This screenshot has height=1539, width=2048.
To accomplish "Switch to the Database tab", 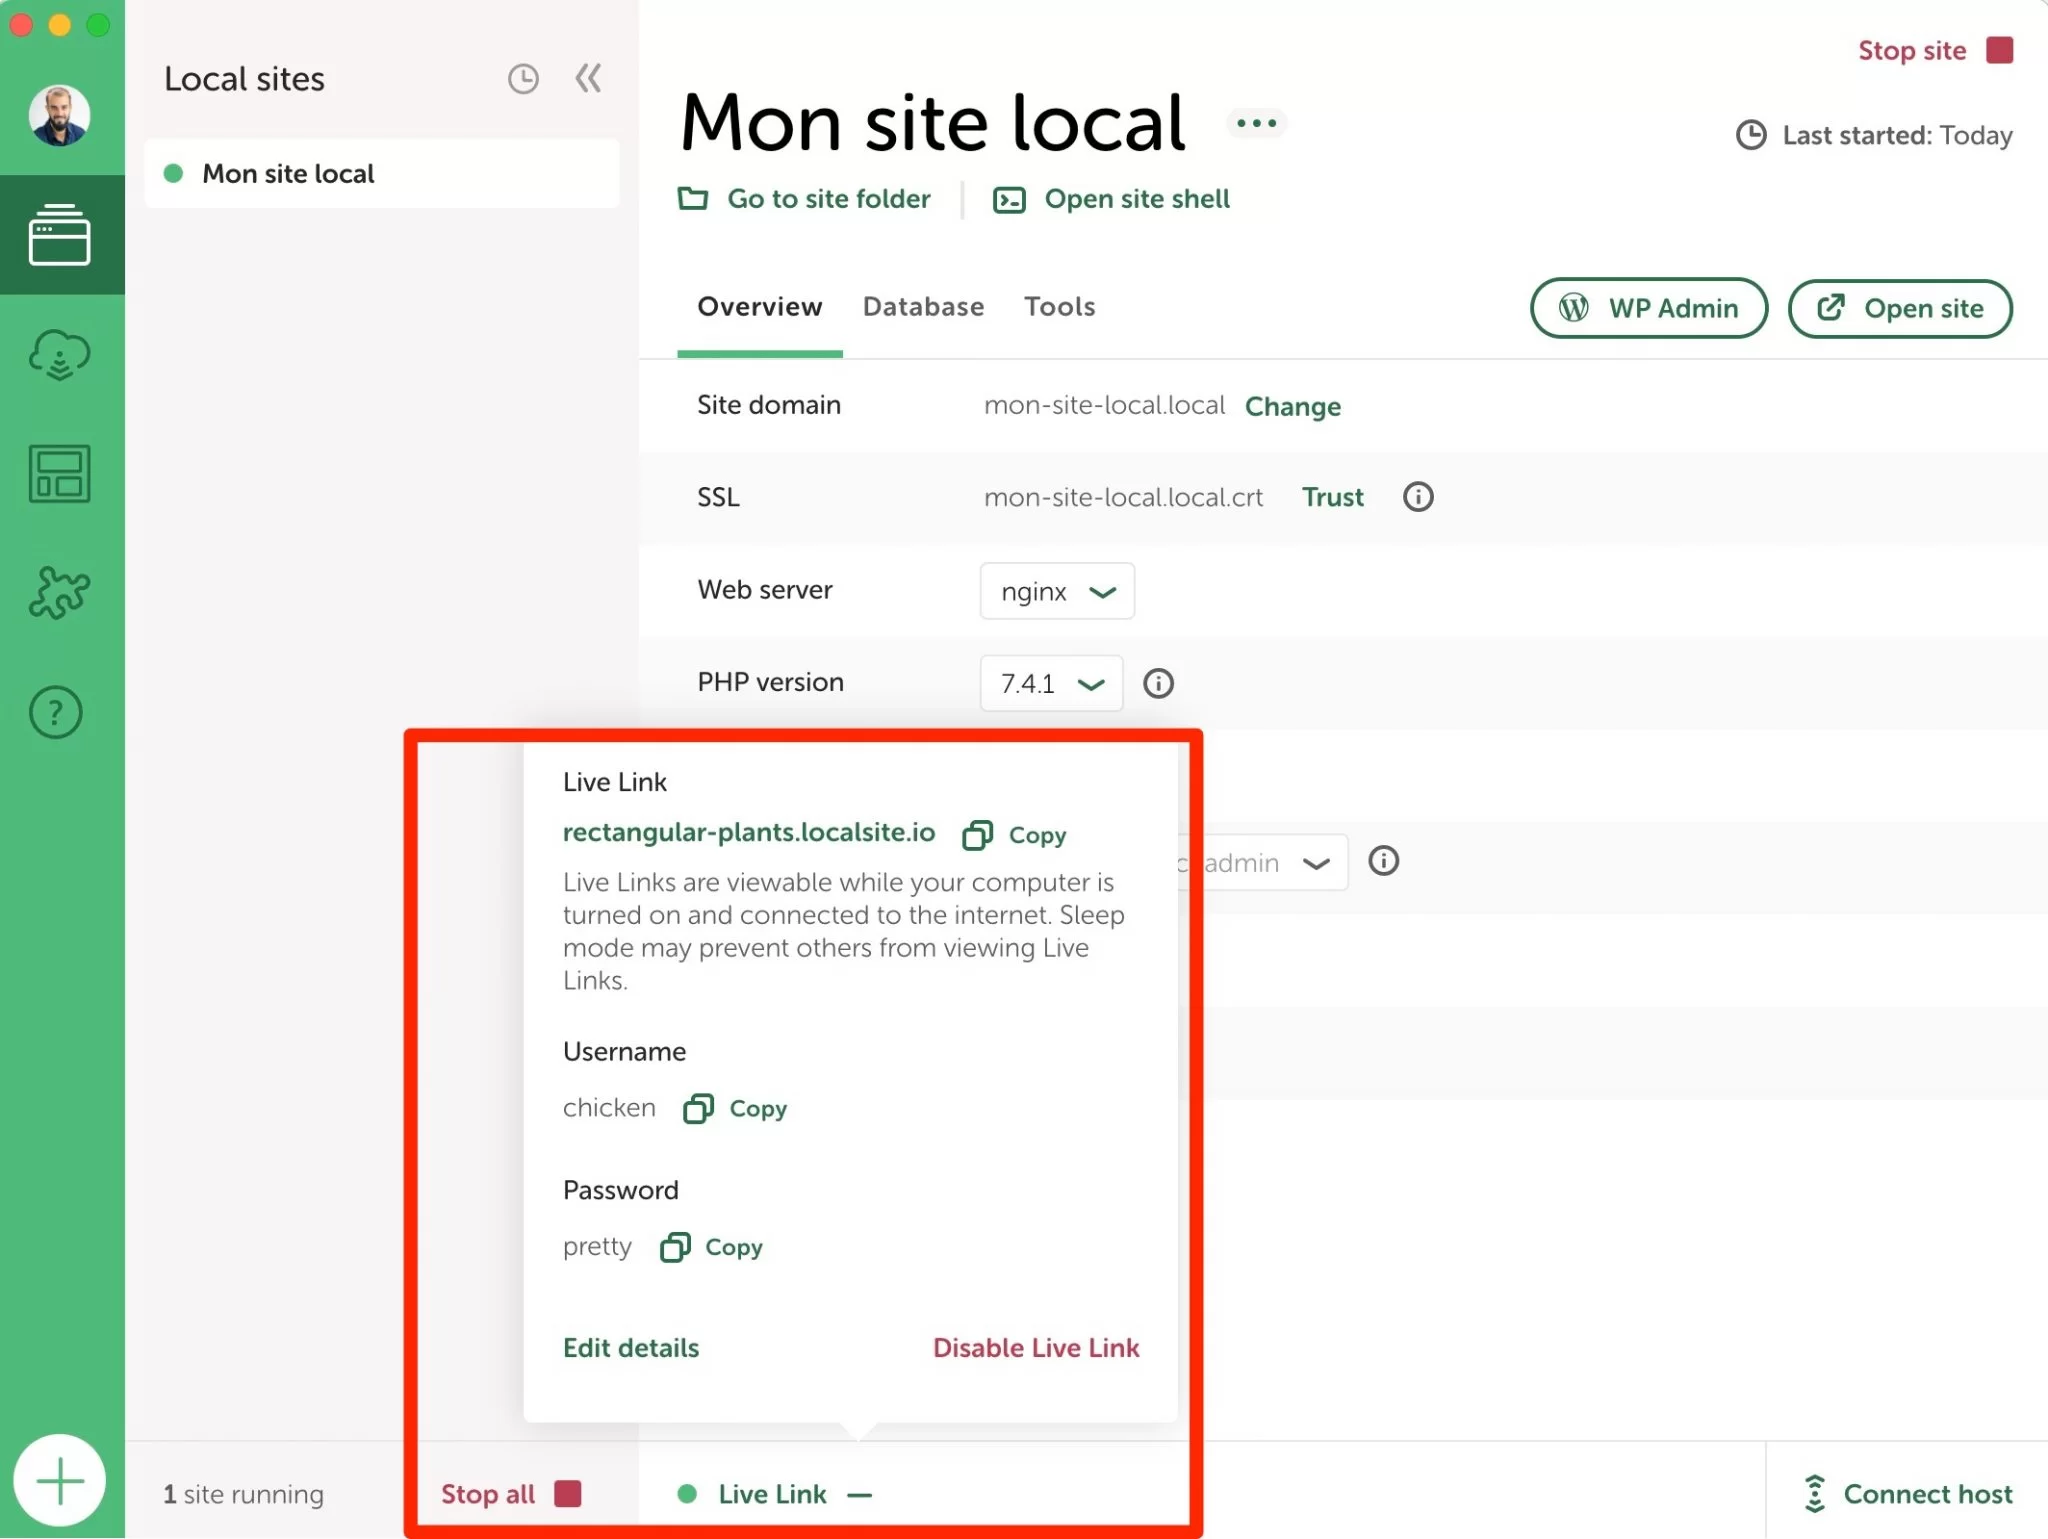I will pyautogui.click(x=923, y=307).
